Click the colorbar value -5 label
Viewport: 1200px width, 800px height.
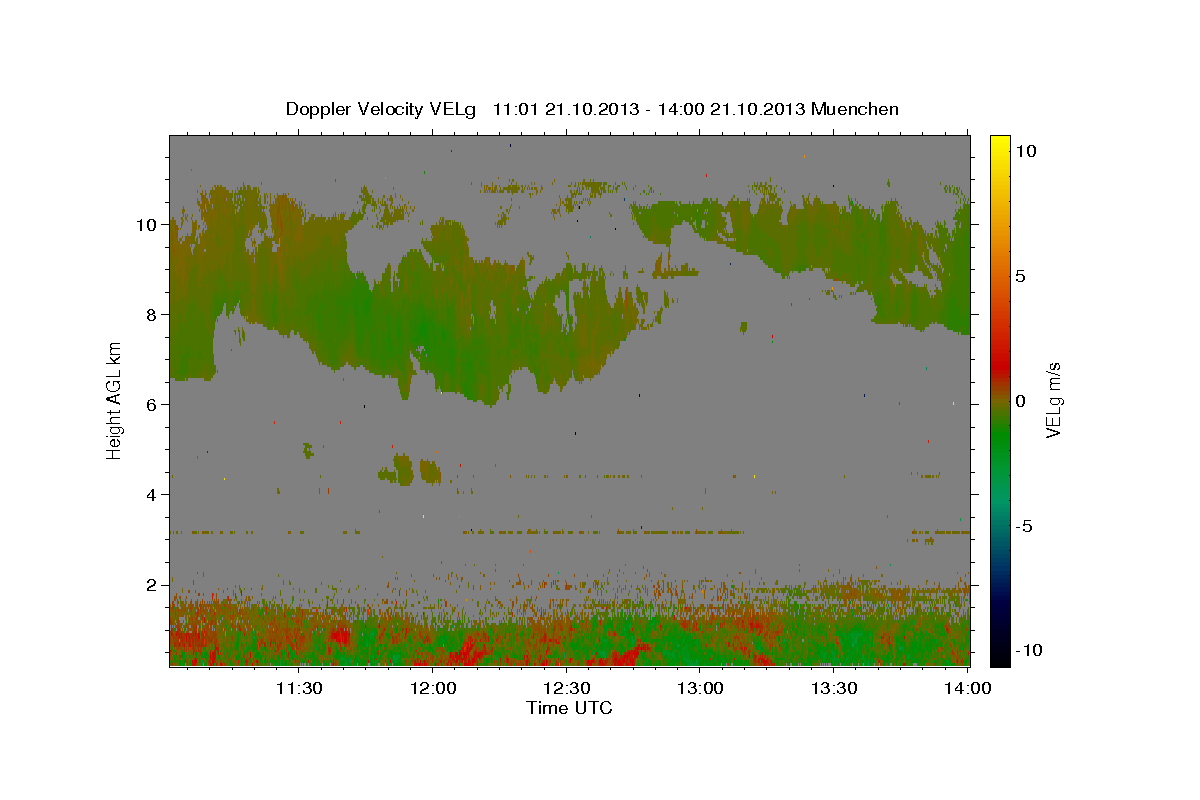pyautogui.click(x=1024, y=526)
